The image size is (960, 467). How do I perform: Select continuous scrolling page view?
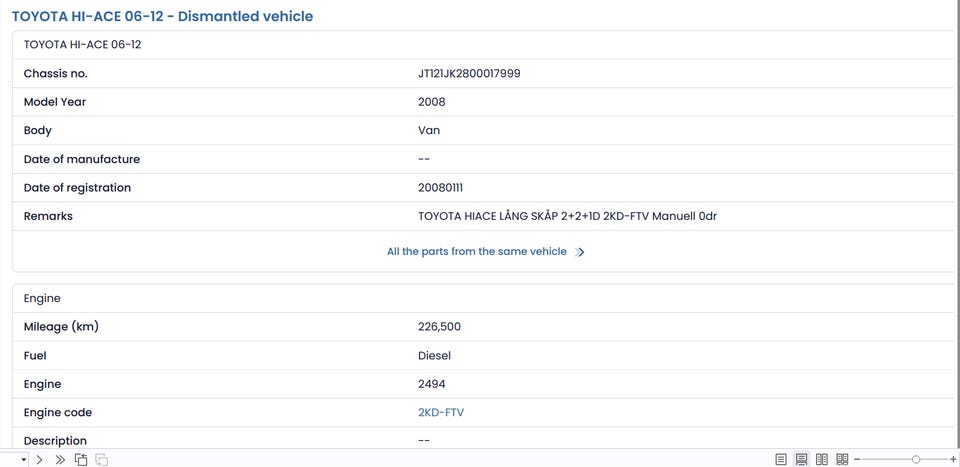[x=801, y=460]
